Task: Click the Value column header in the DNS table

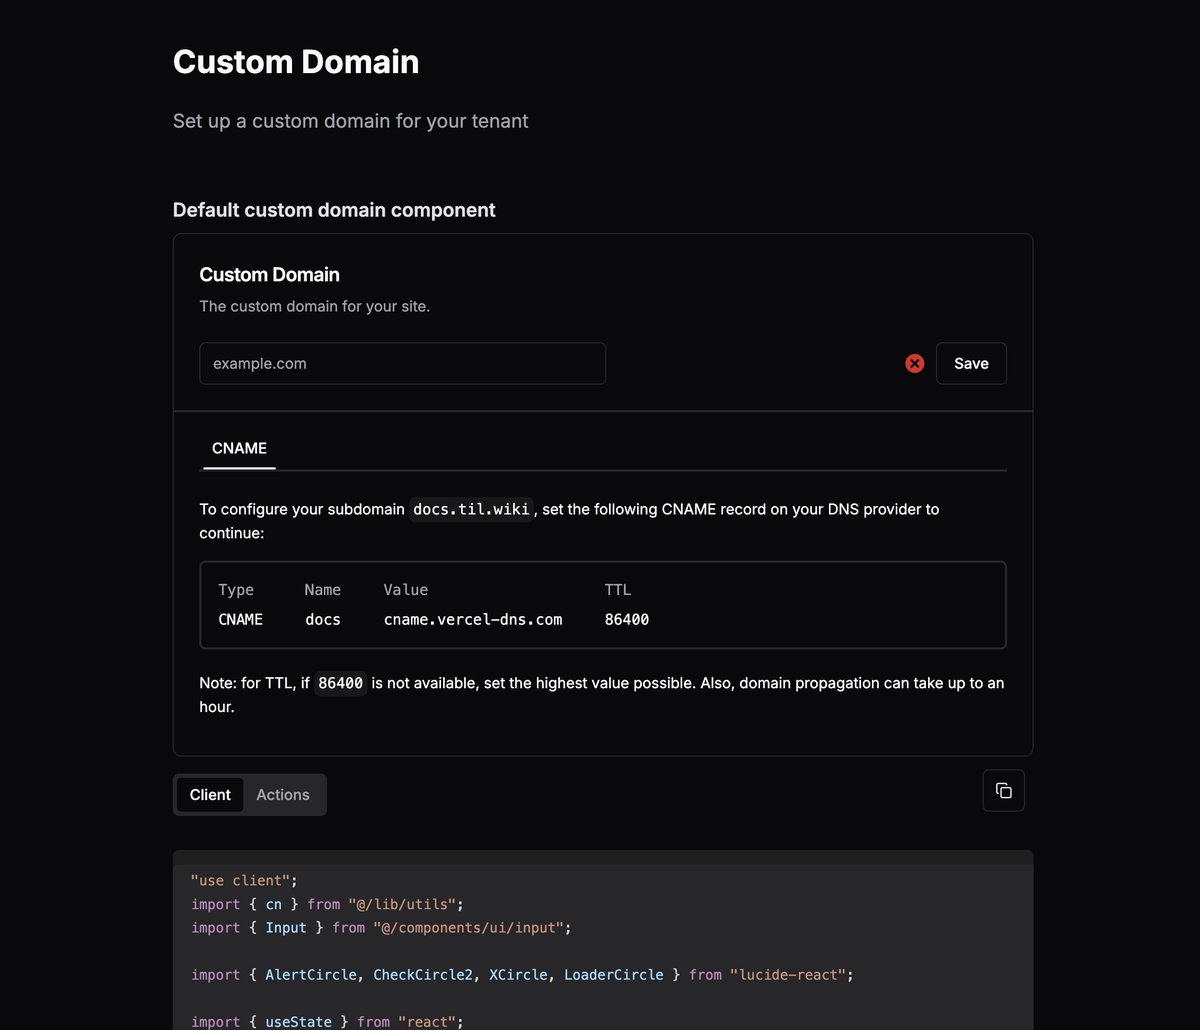Action: click(x=406, y=590)
